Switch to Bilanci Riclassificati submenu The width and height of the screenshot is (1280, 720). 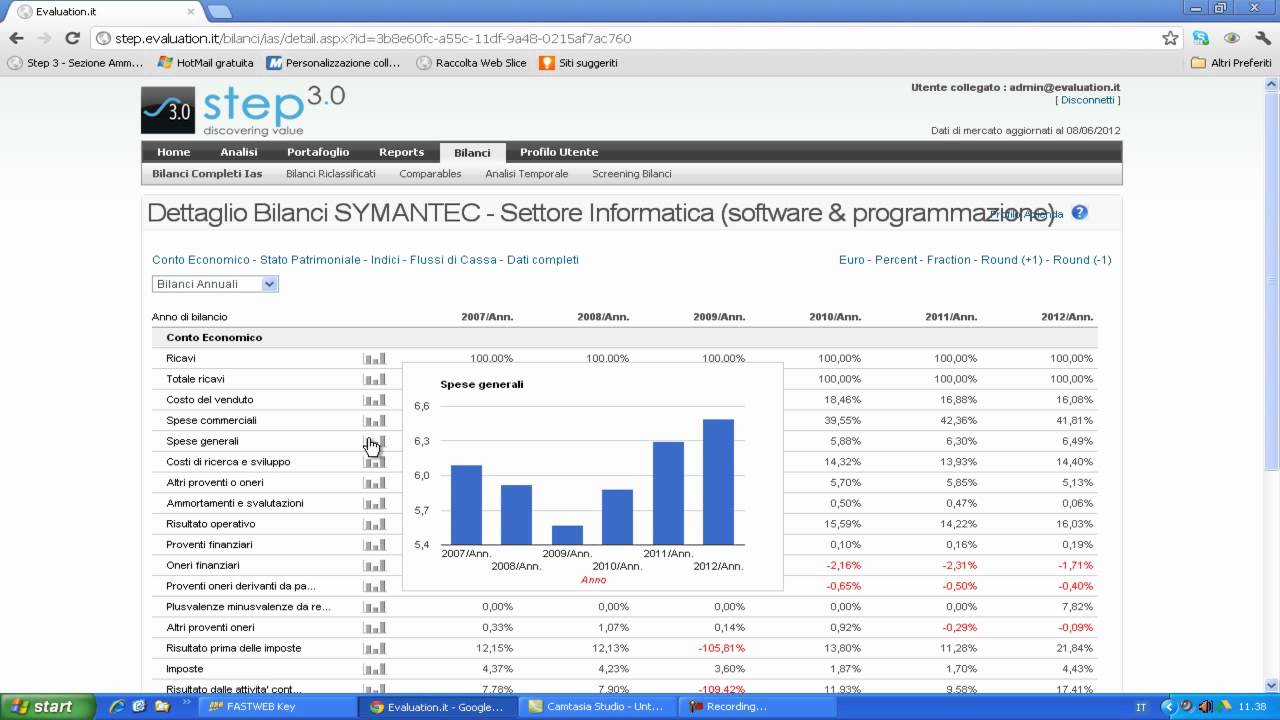(x=331, y=174)
